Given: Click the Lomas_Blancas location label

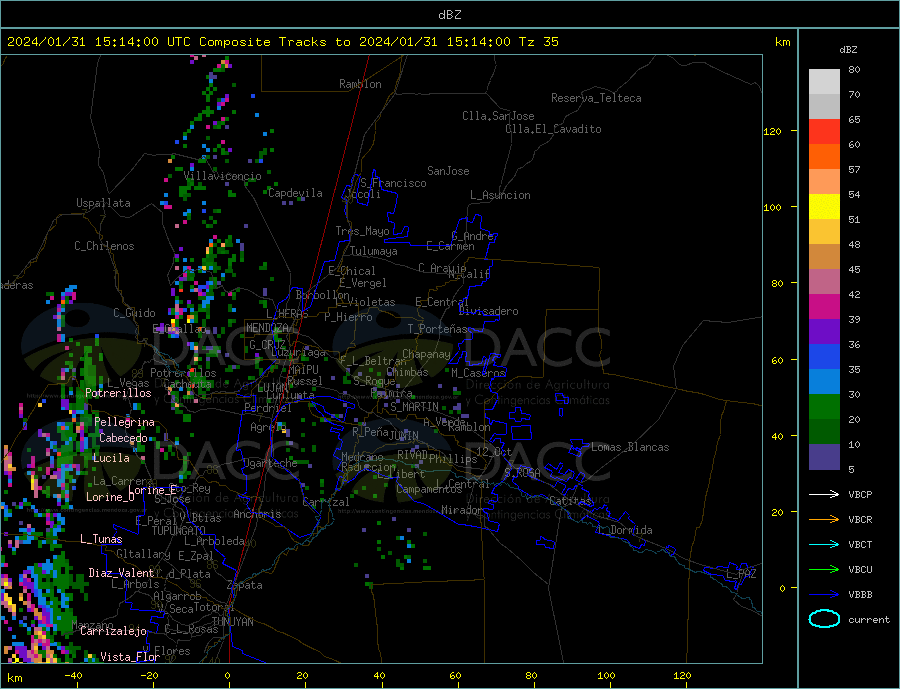Looking at the screenshot, I should pyautogui.click(x=630, y=447).
